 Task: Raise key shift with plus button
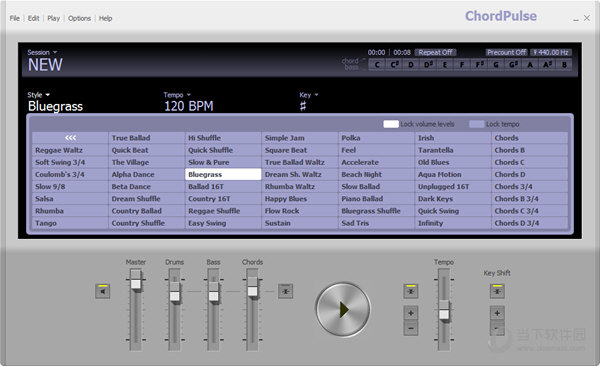pyautogui.click(x=497, y=313)
